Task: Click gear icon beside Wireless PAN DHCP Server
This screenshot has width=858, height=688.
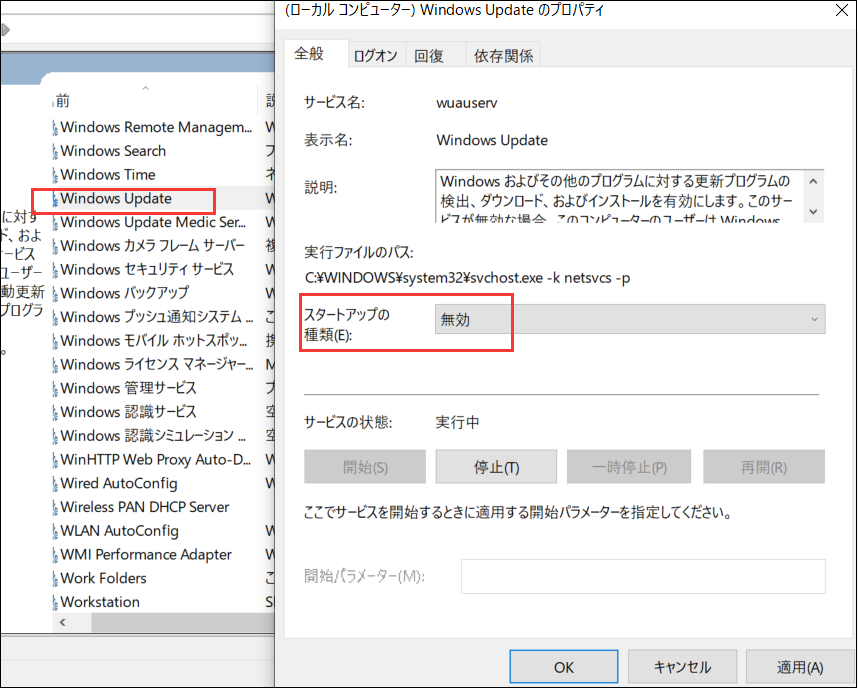Action: 55,507
